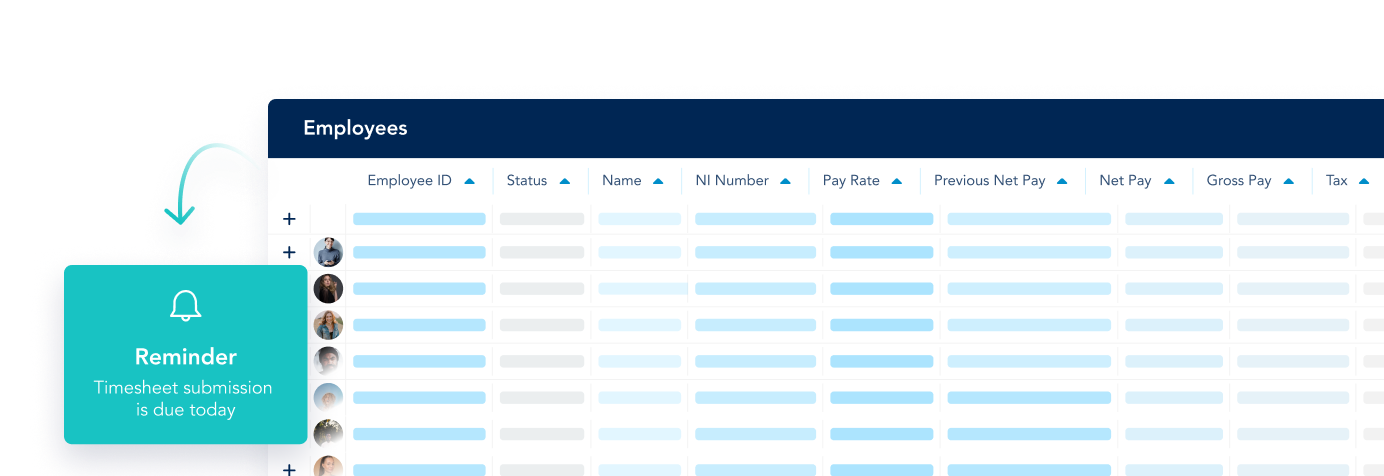Click the bell icon in the Reminder card
This screenshot has width=1384, height=476.
(185, 306)
